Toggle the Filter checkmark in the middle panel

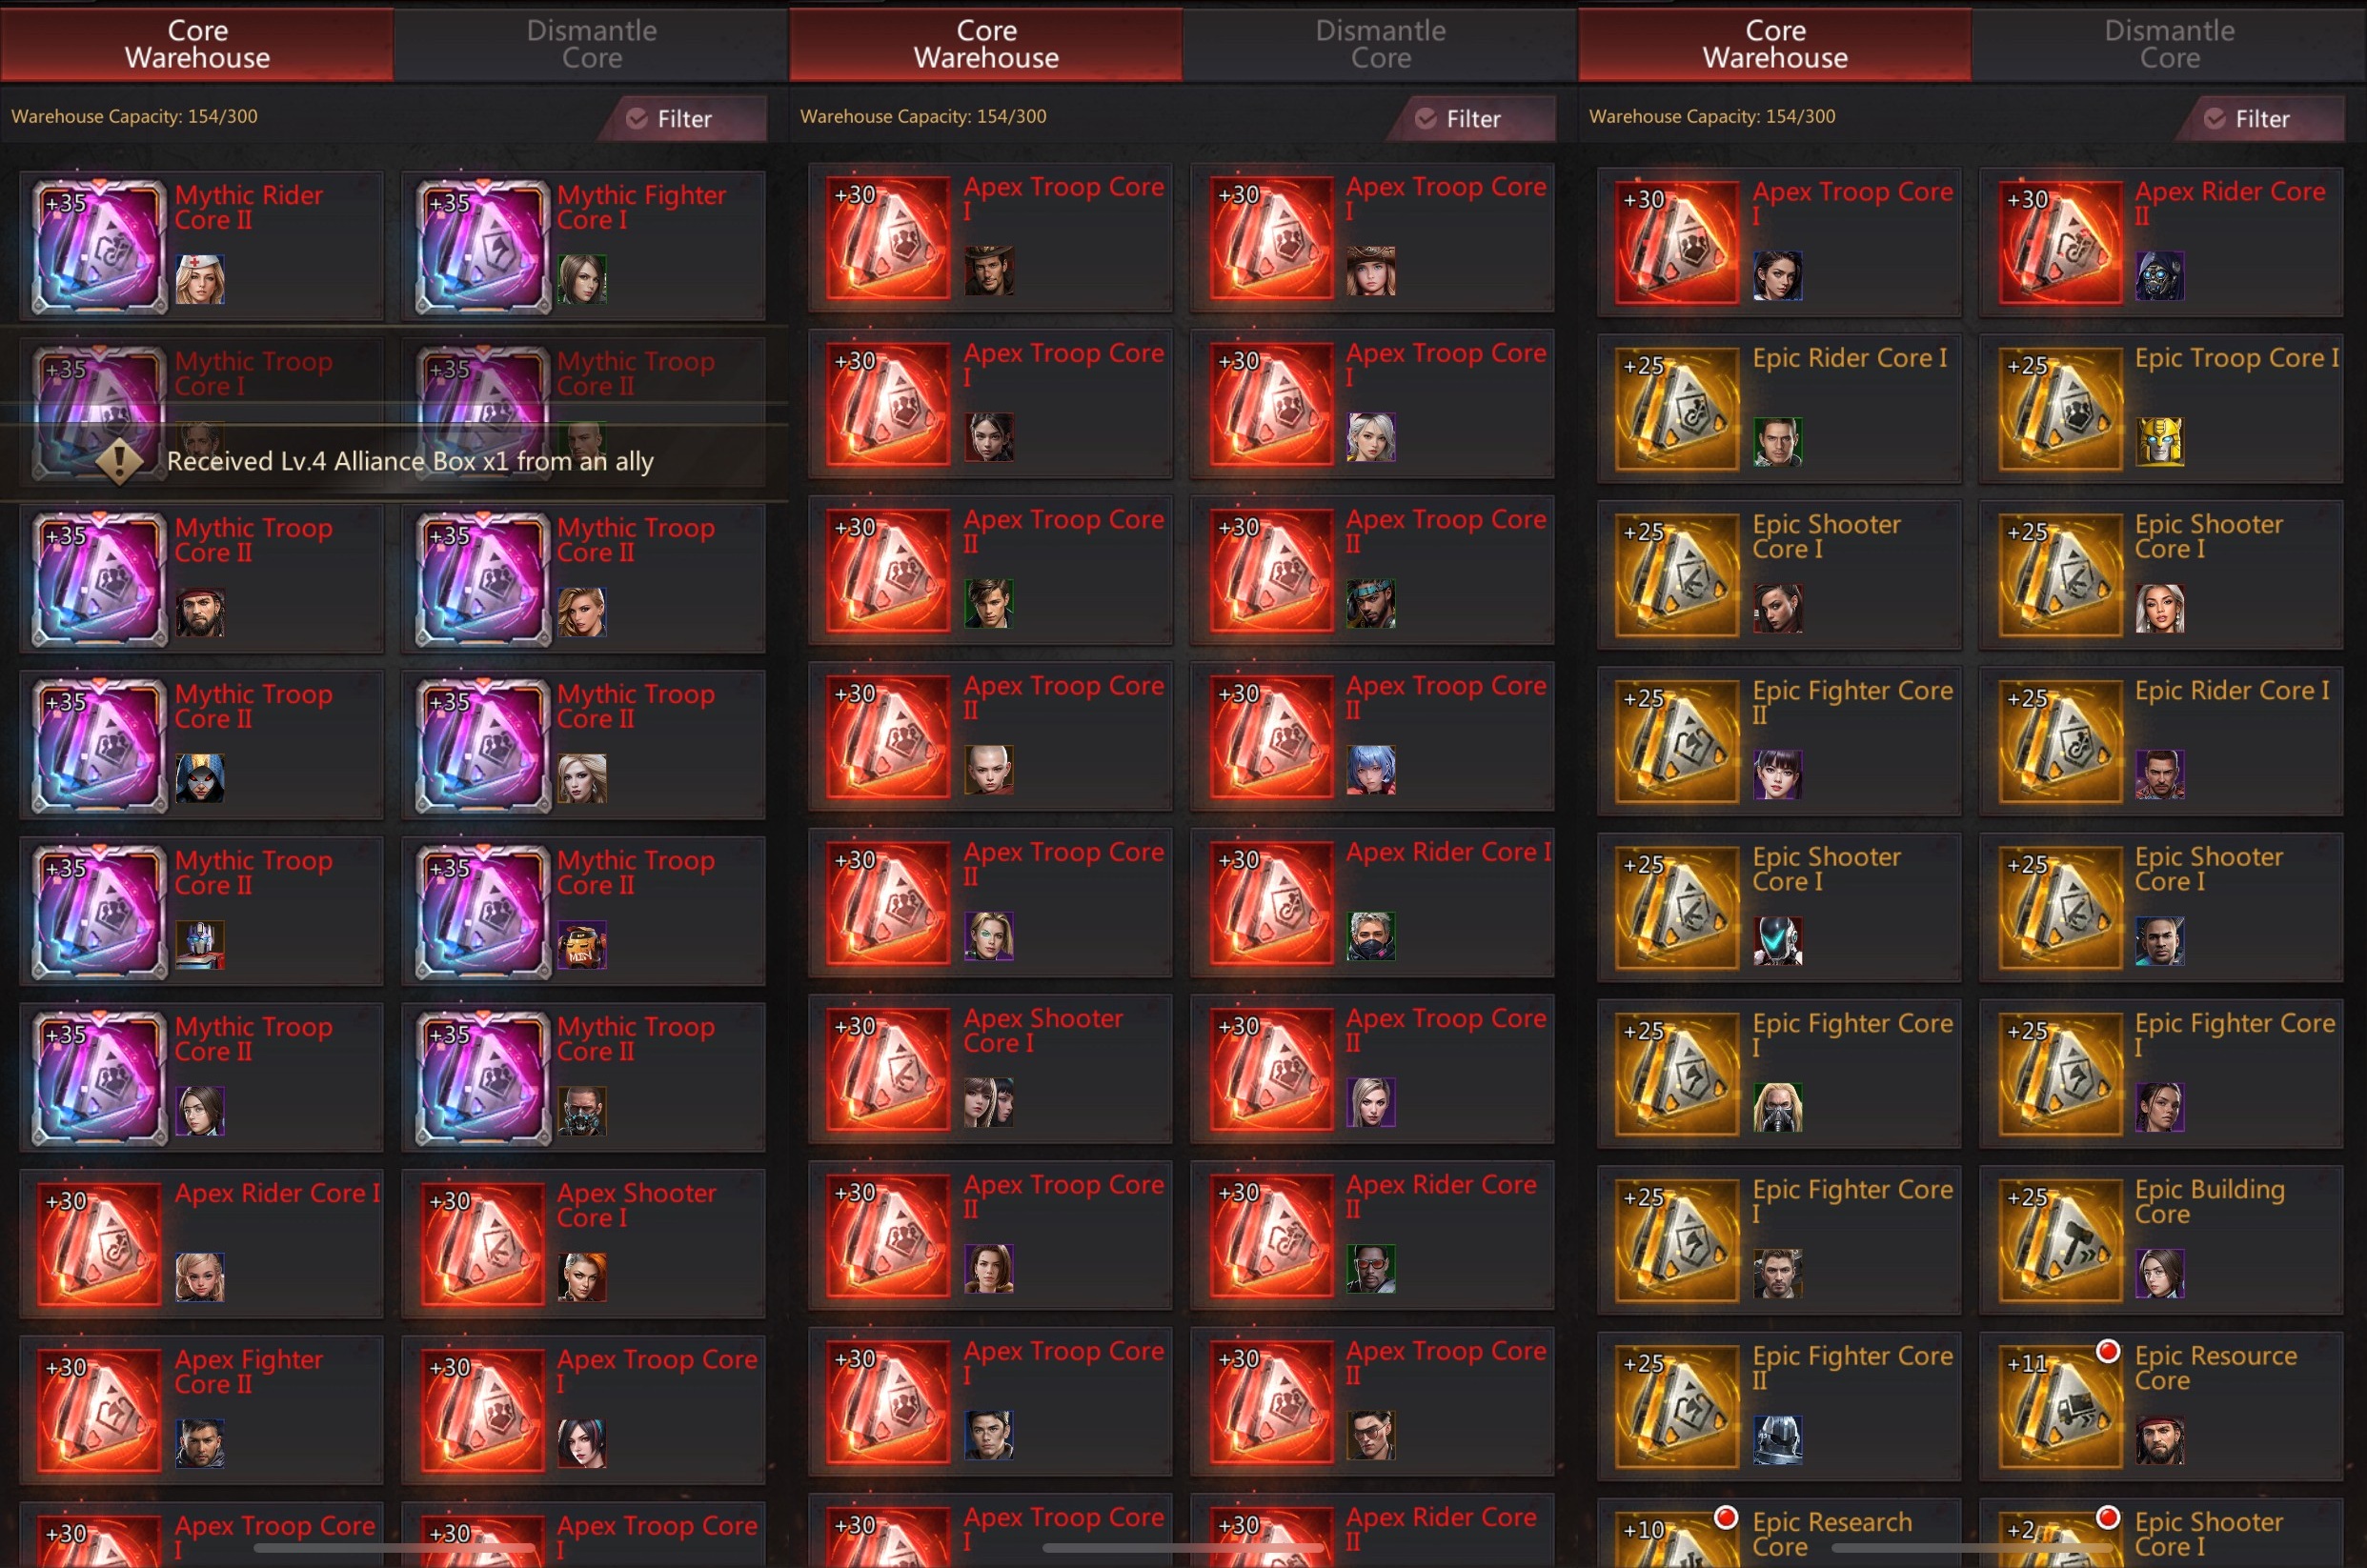point(1426,119)
